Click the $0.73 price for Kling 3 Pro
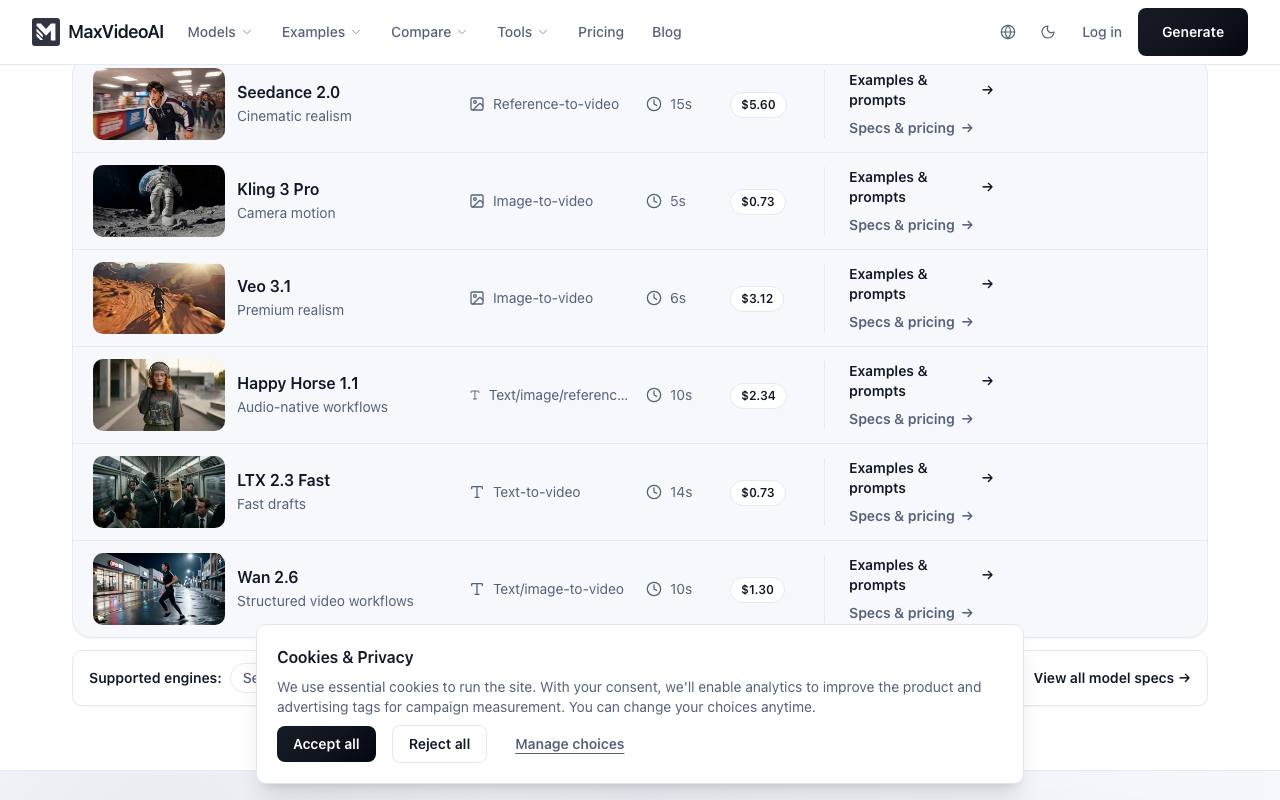1280x800 pixels. coord(758,201)
